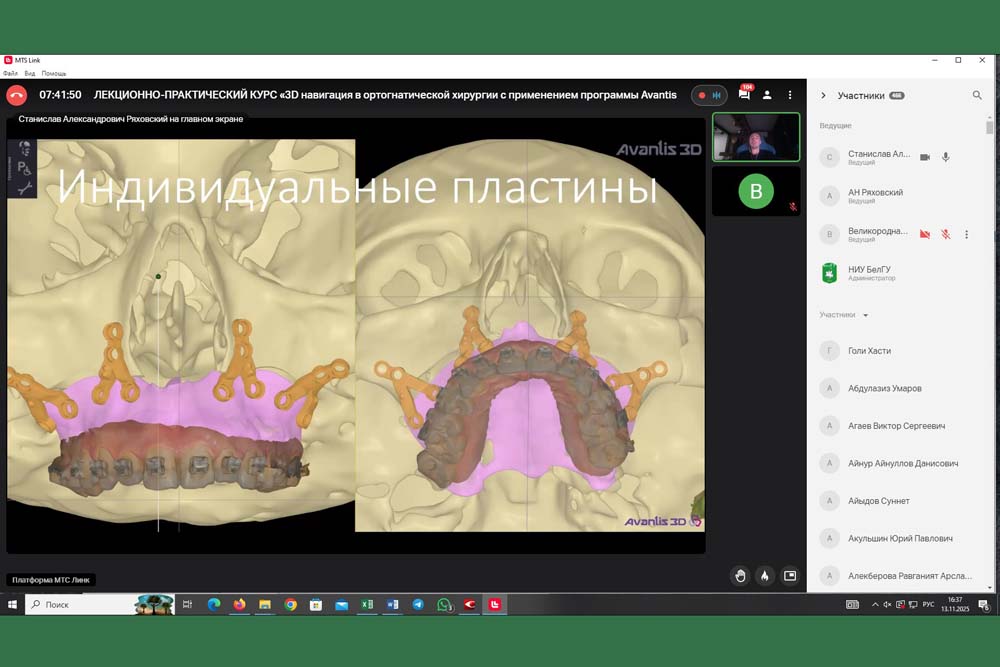Enable picture-in-picture view icon
The height and width of the screenshot is (667, 1000).
pos(790,575)
